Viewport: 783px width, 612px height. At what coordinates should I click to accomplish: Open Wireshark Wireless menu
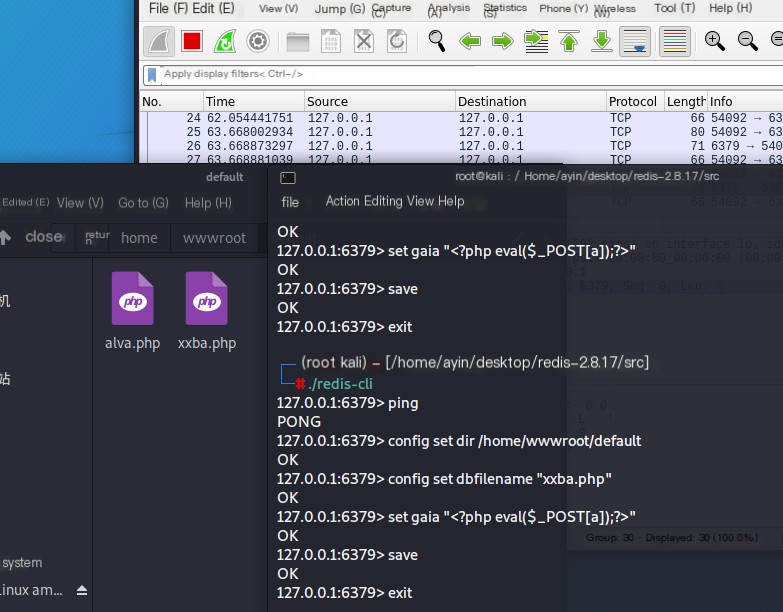tap(615, 10)
